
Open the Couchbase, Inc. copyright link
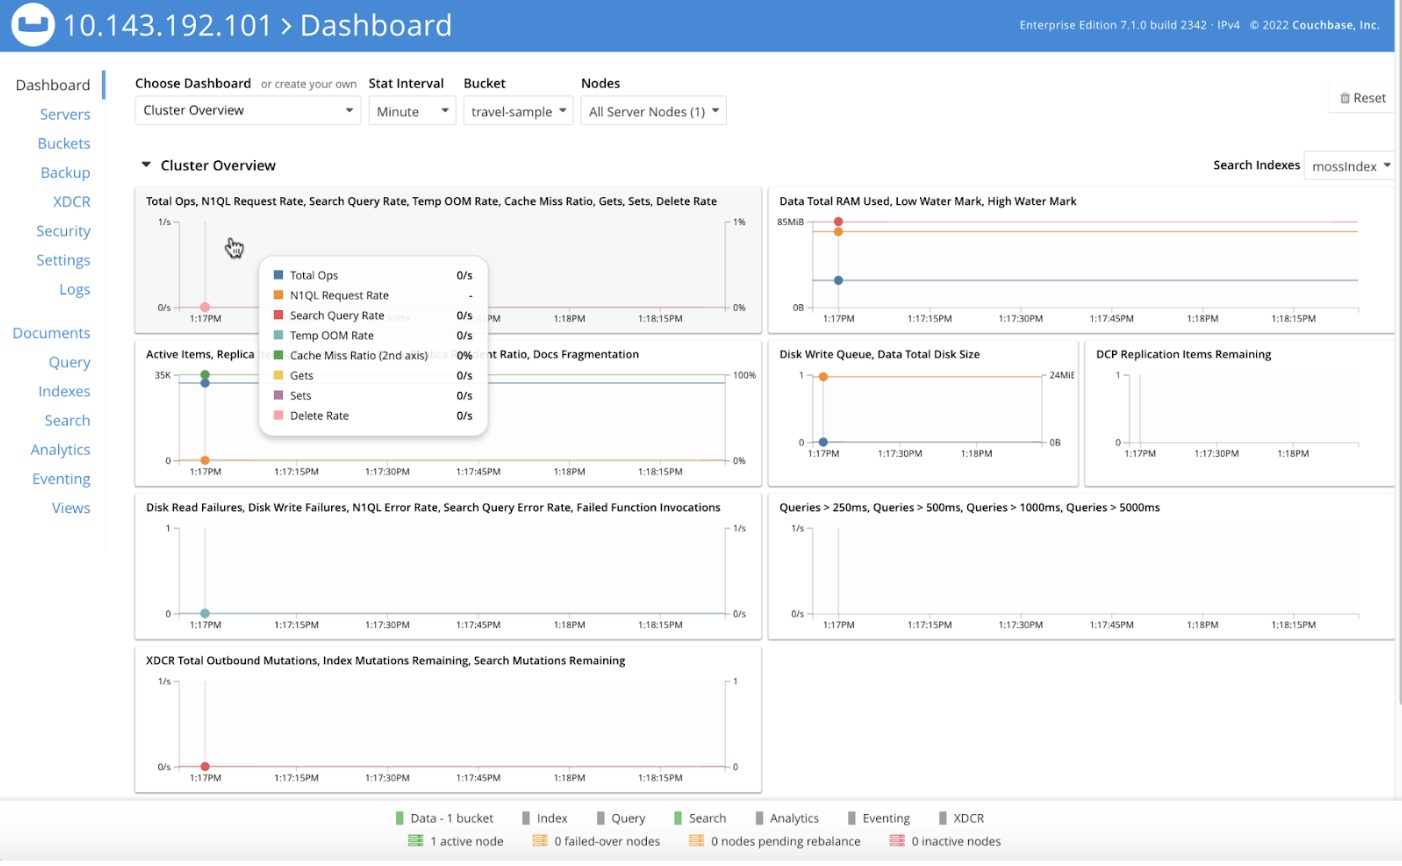(1335, 25)
